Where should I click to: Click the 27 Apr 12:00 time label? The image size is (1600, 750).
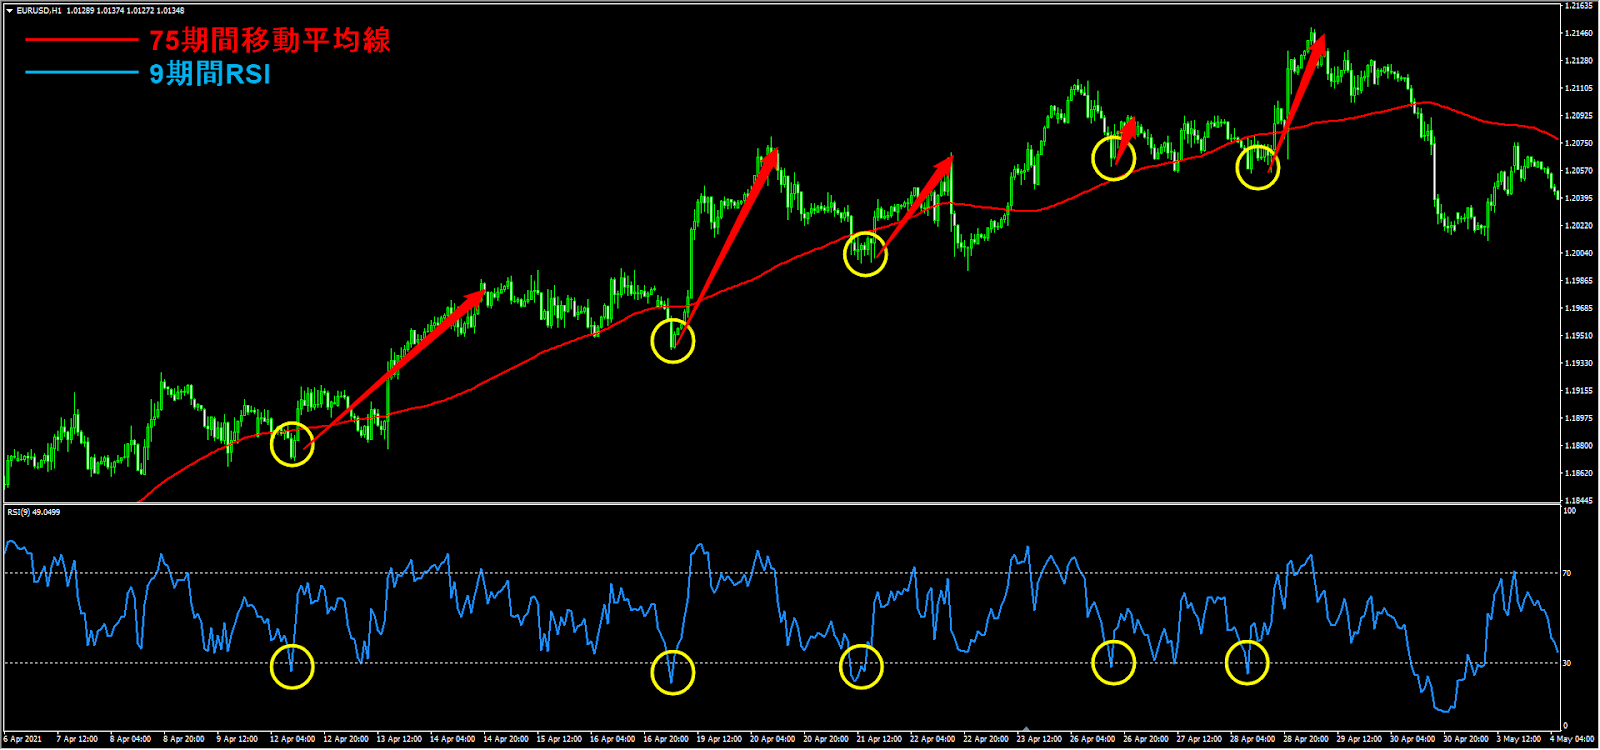1199,739
